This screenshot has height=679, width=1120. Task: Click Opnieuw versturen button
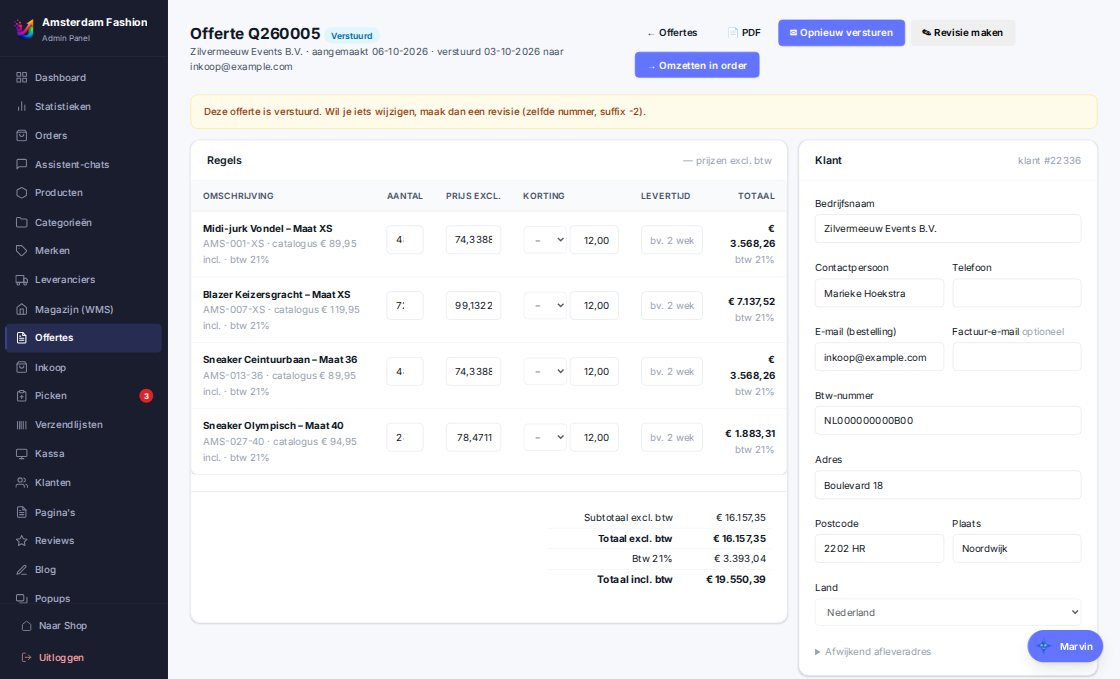[841, 33]
